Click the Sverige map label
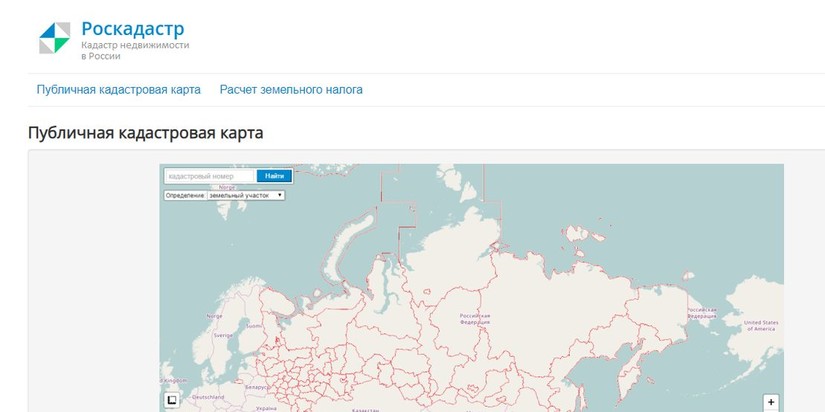 coord(223,335)
